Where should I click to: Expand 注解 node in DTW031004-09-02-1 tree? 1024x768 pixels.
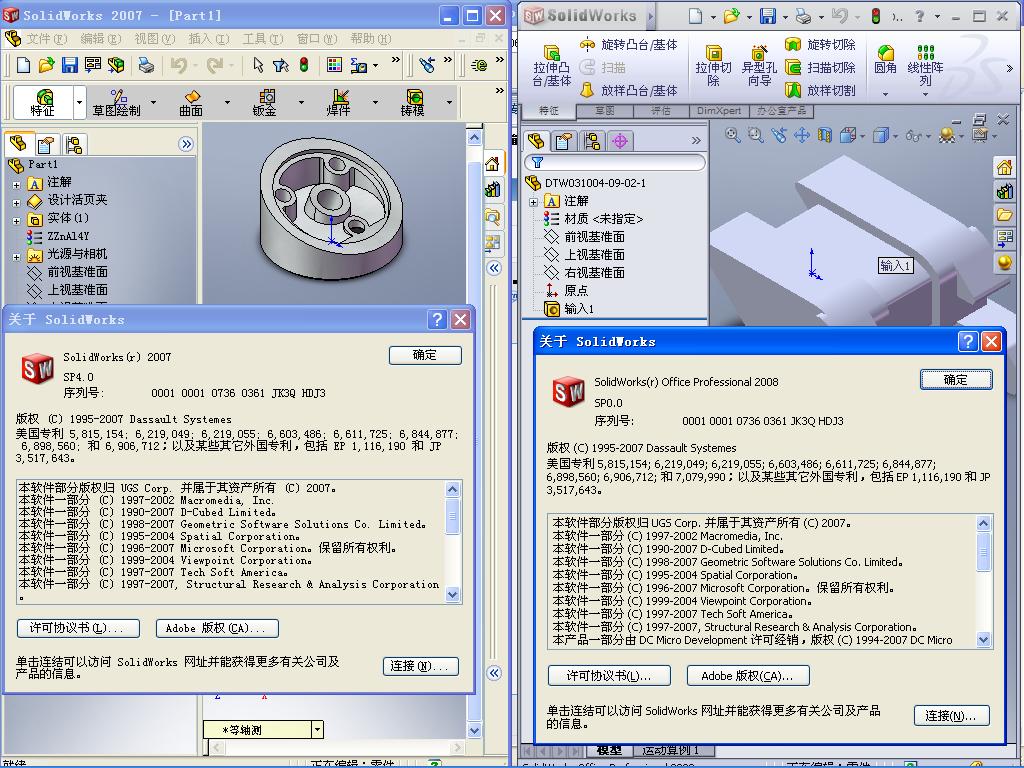pyautogui.click(x=534, y=202)
